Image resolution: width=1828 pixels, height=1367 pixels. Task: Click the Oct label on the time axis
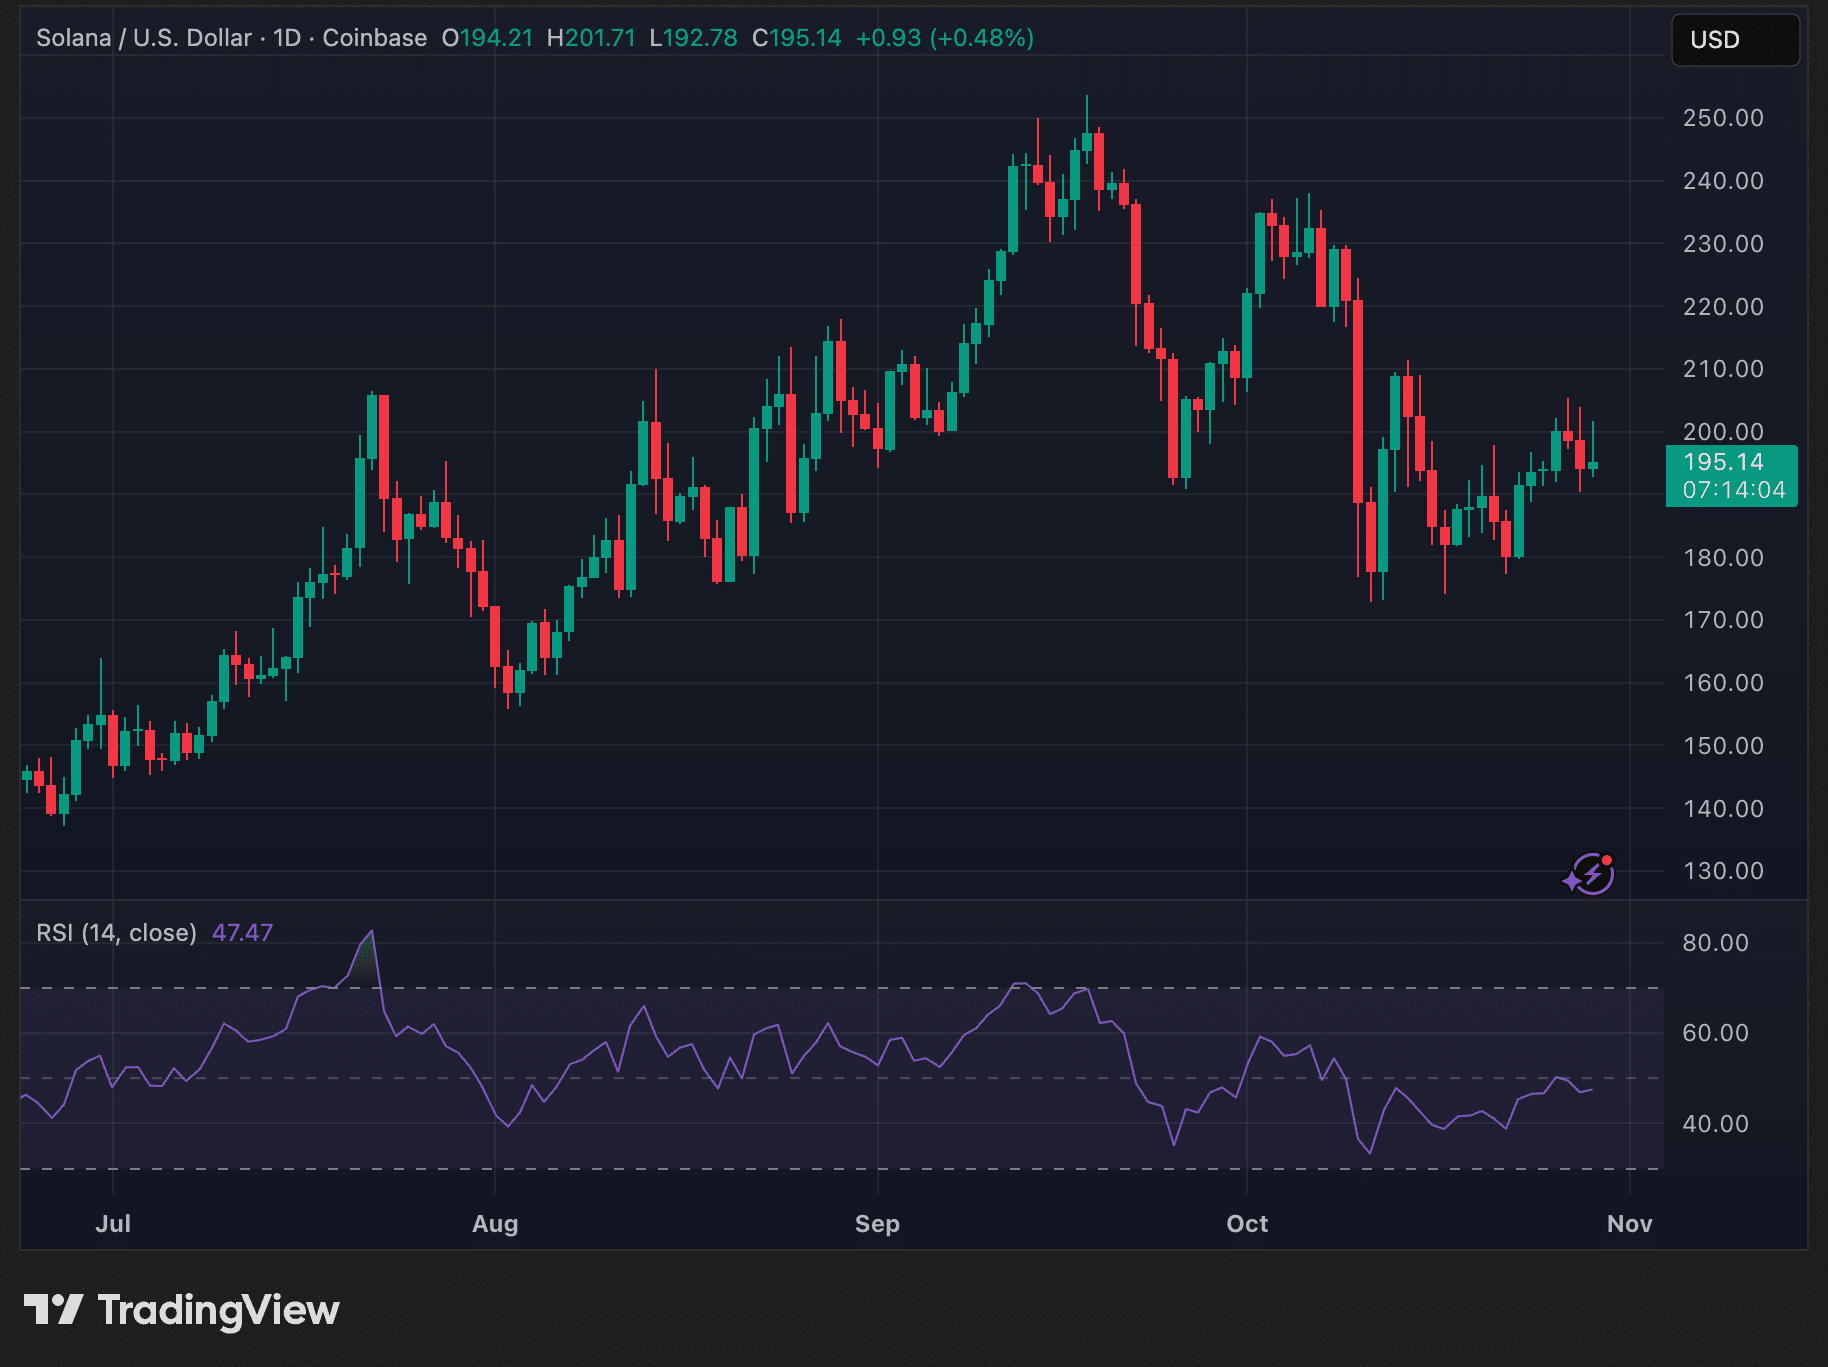pos(1247,1223)
